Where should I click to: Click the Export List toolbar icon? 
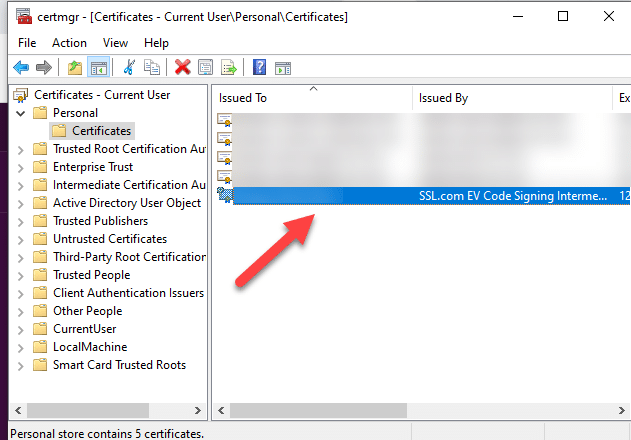[228, 68]
